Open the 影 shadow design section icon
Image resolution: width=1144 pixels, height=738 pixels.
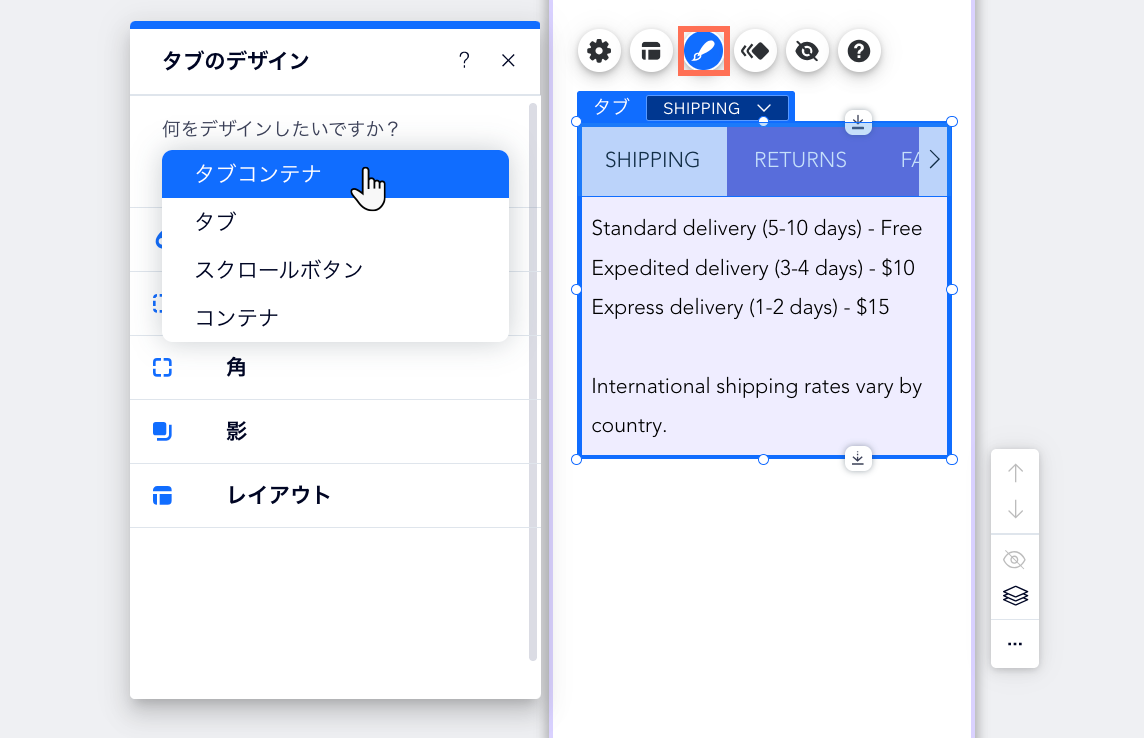click(x=162, y=431)
